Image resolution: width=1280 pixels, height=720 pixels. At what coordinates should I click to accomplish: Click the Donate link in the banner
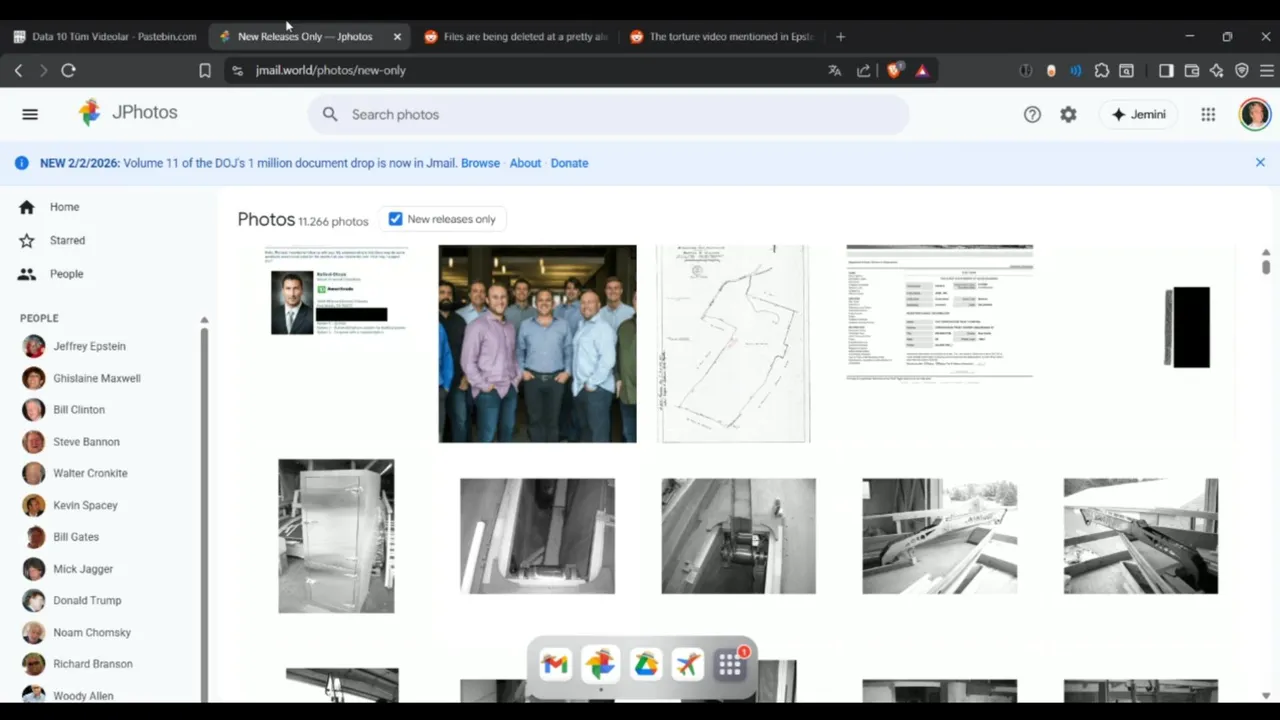click(569, 163)
